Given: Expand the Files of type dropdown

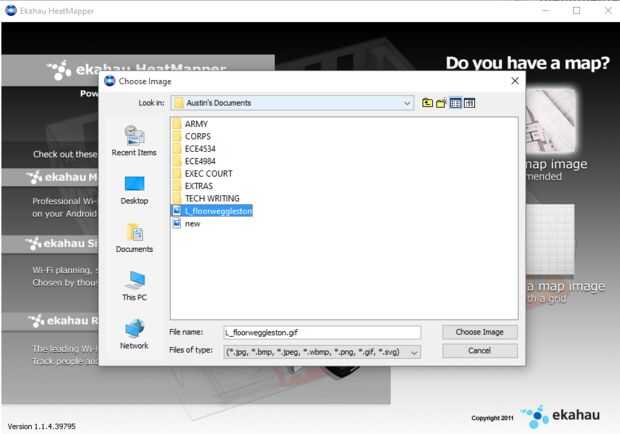Looking at the screenshot, I should point(414,352).
